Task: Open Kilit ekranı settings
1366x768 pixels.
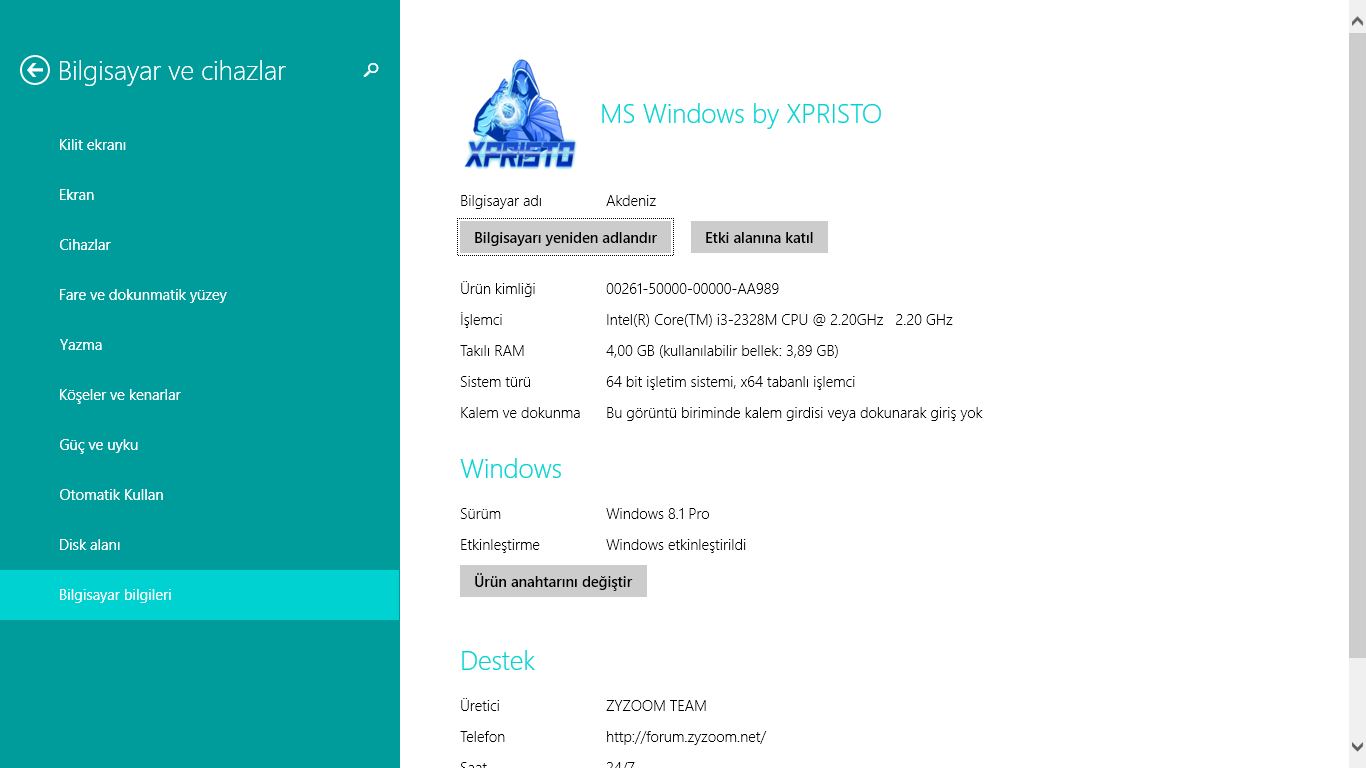Action: pos(200,145)
